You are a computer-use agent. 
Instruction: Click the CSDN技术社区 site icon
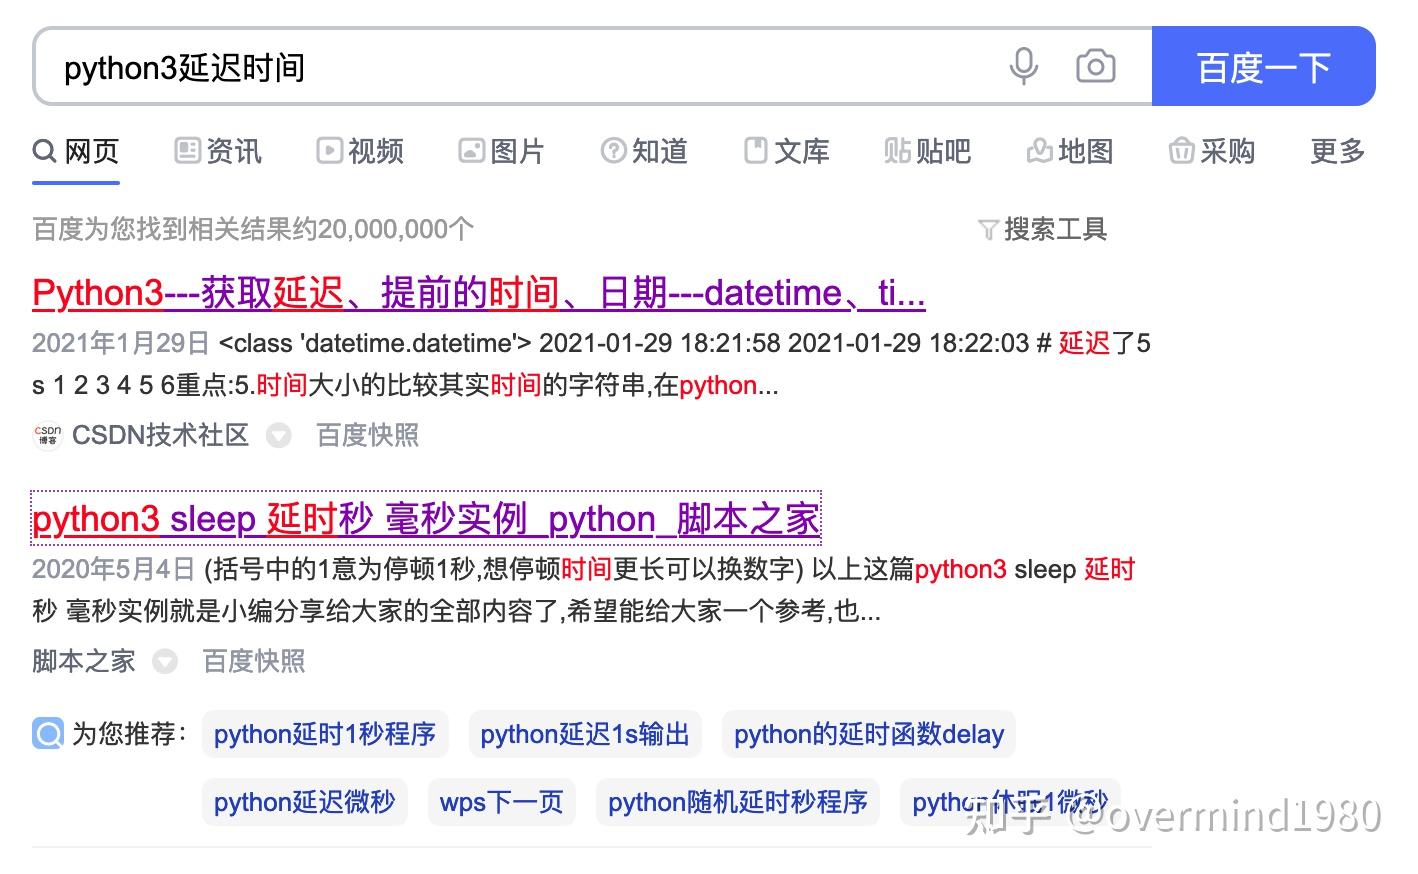[x=46, y=435]
